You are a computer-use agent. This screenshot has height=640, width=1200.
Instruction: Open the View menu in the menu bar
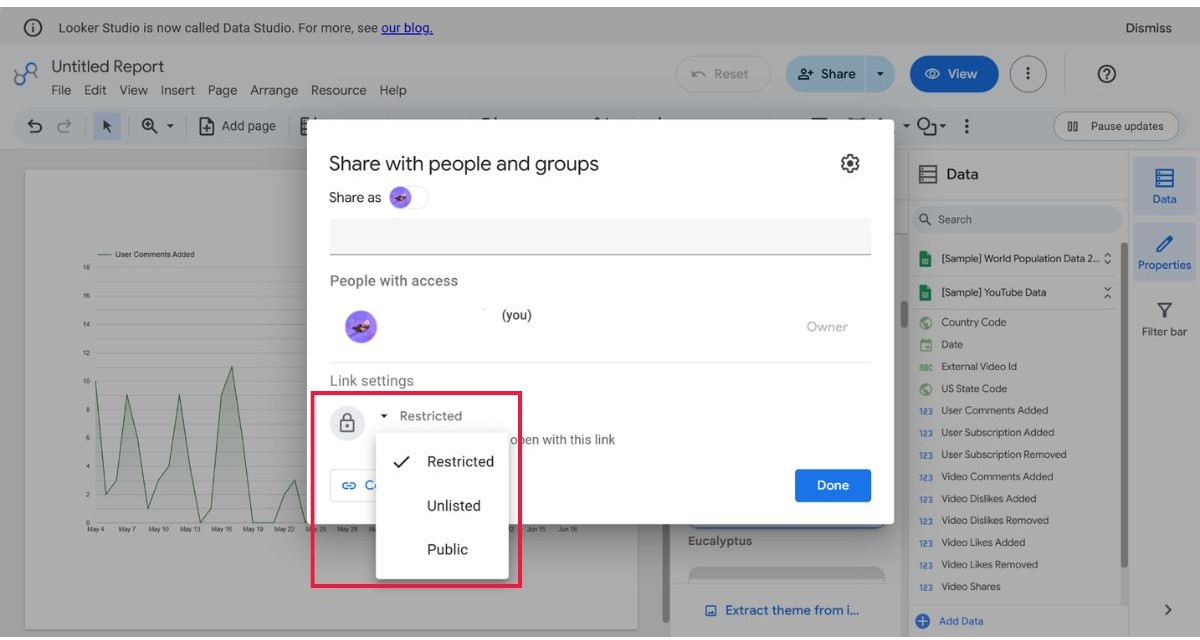tap(134, 90)
